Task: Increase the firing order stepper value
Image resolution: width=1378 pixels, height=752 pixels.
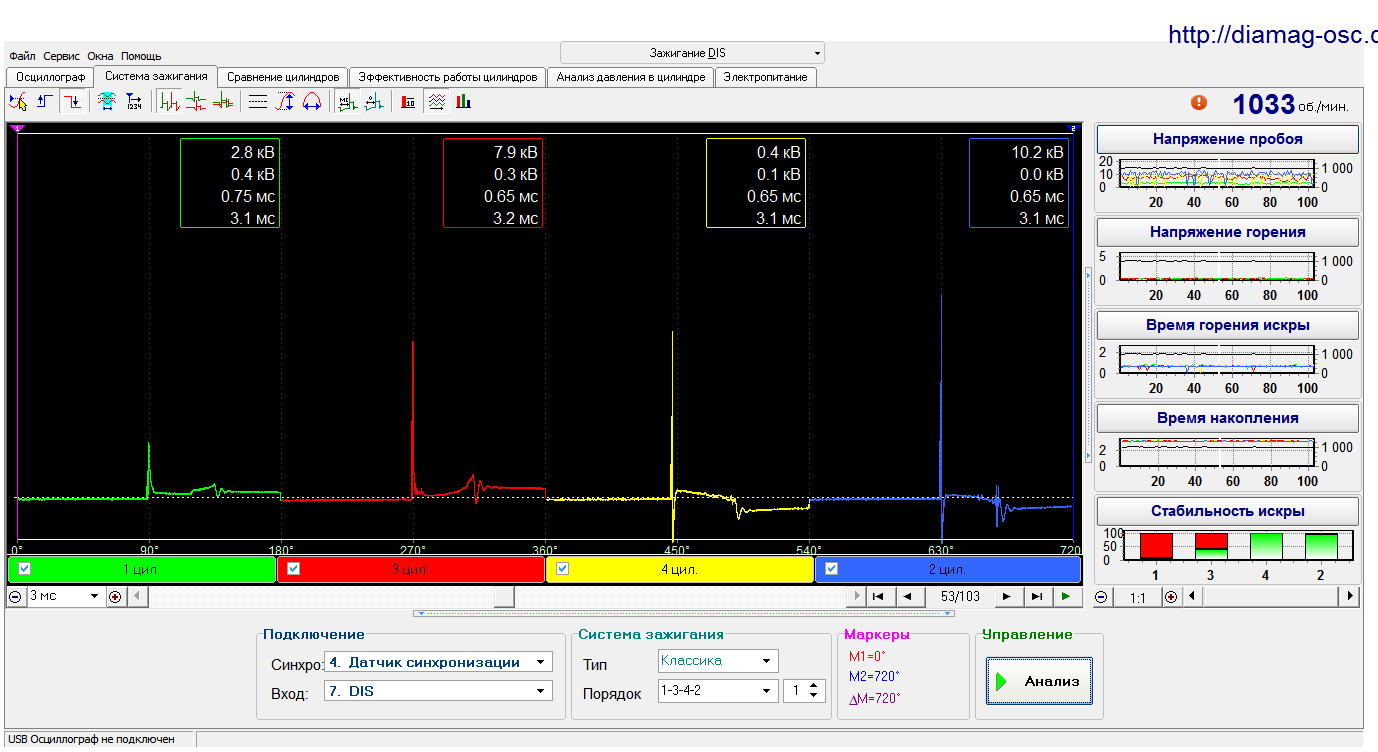Action: [814, 686]
